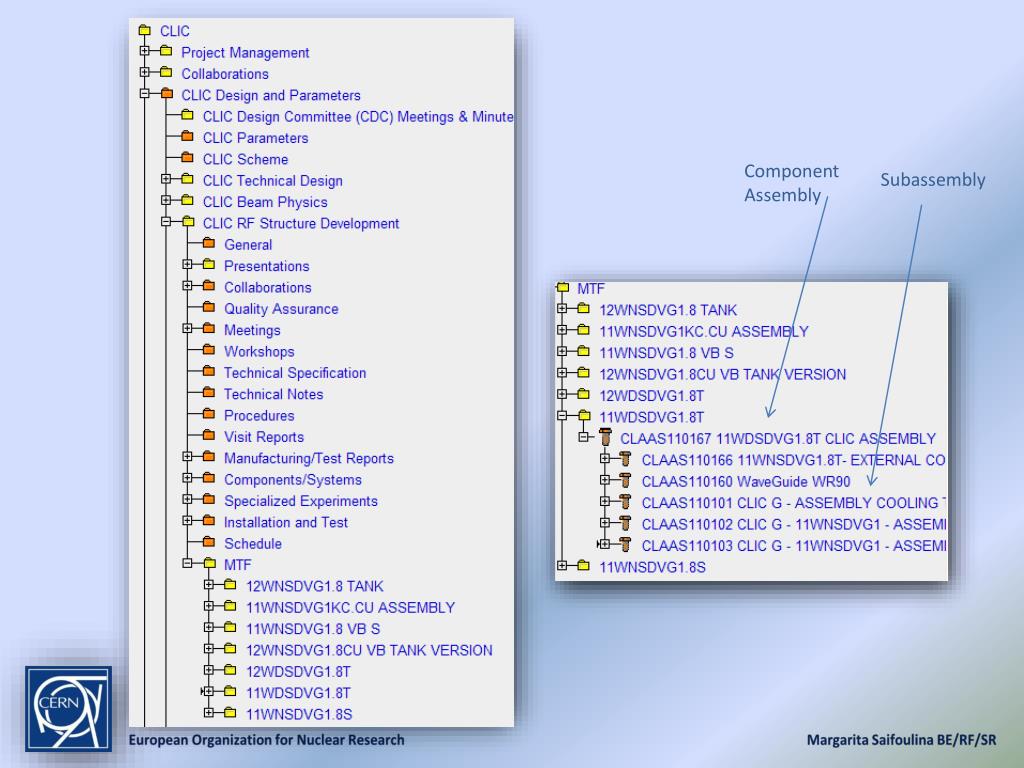Expand the Presentations node

pyautogui.click(x=187, y=264)
